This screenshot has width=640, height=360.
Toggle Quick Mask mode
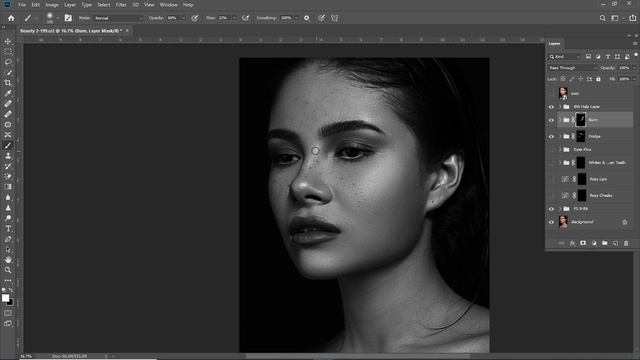8,313
